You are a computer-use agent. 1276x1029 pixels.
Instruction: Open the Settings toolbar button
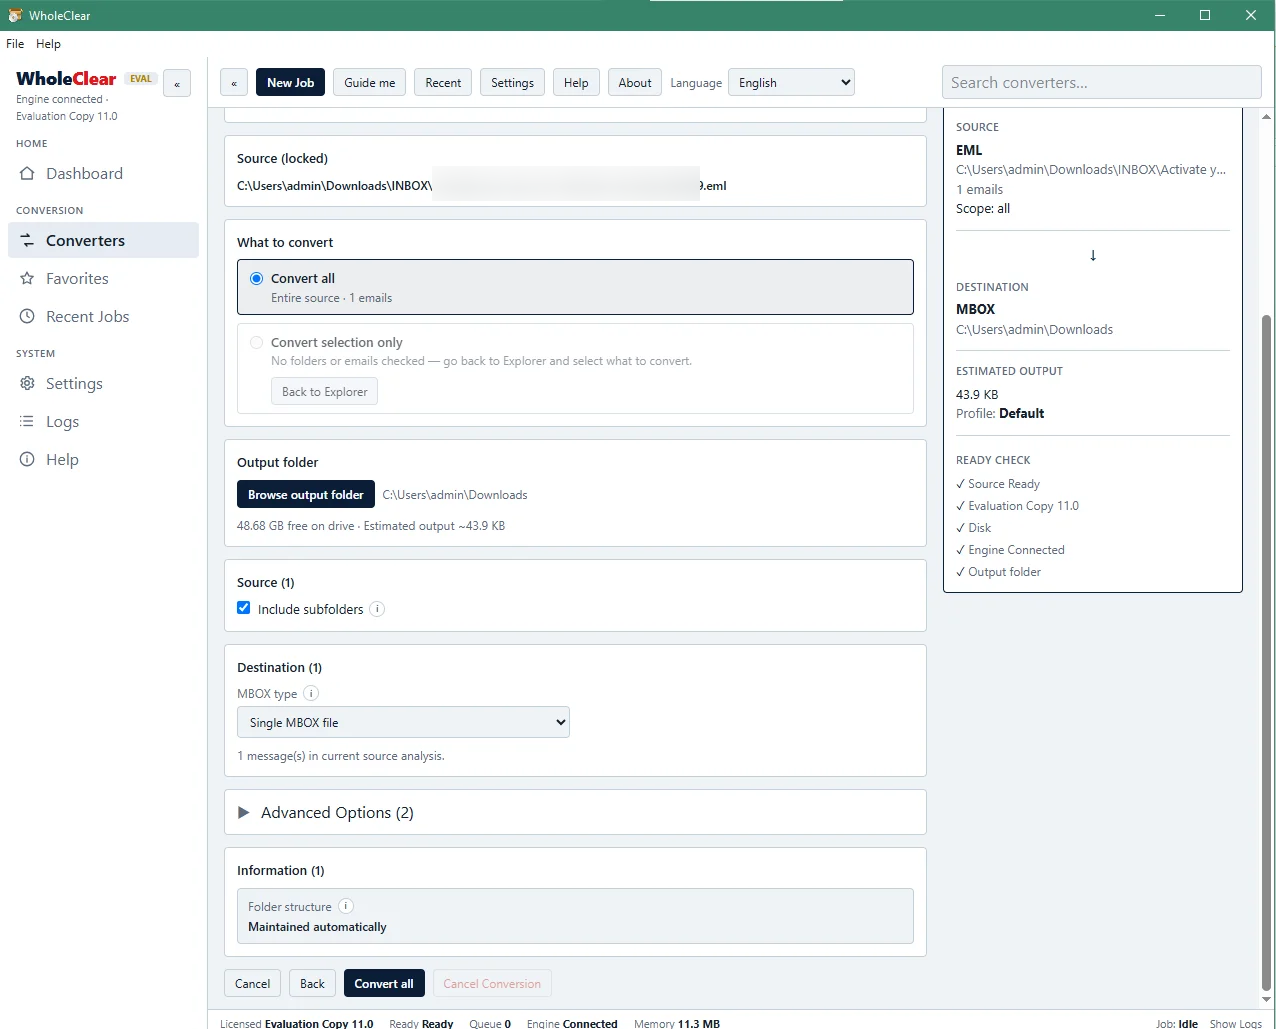click(x=512, y=83)
